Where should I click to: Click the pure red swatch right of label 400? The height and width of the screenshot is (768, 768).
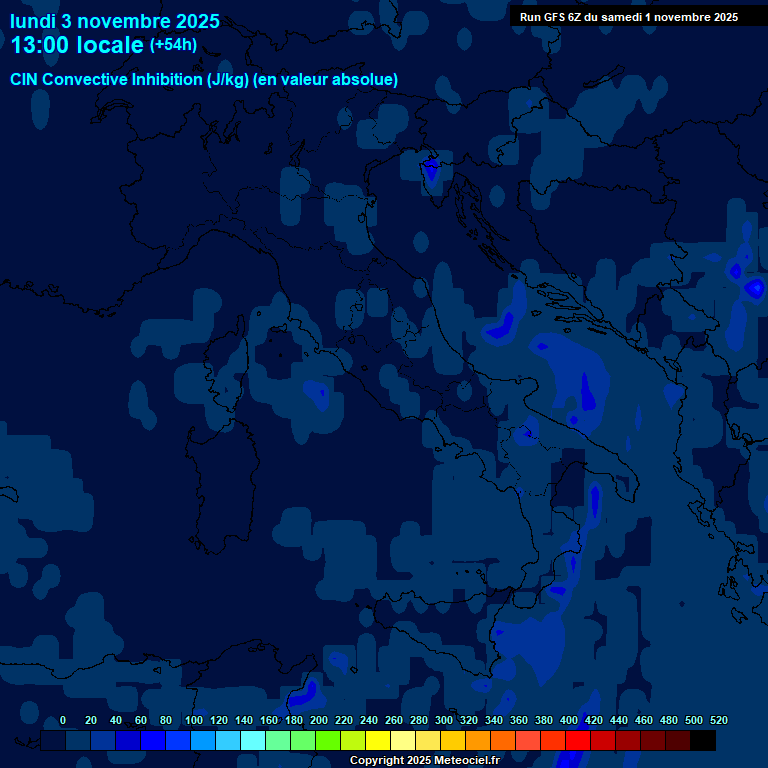578,741
